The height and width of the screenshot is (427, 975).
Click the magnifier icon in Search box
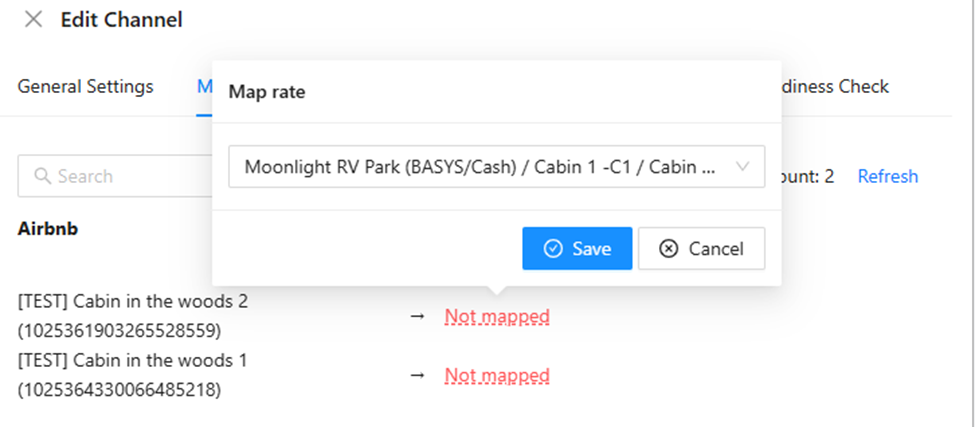click(x=42, y=176)
